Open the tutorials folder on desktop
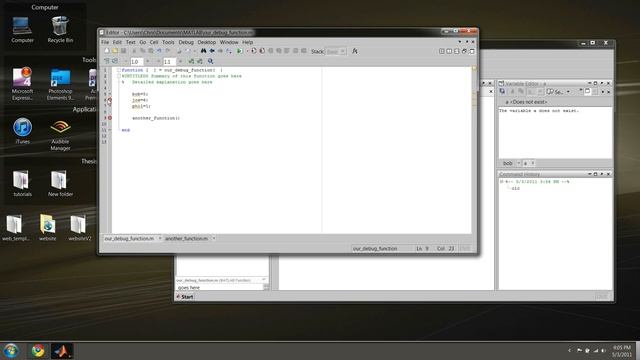The image size is (640, 360). point(22,183)
